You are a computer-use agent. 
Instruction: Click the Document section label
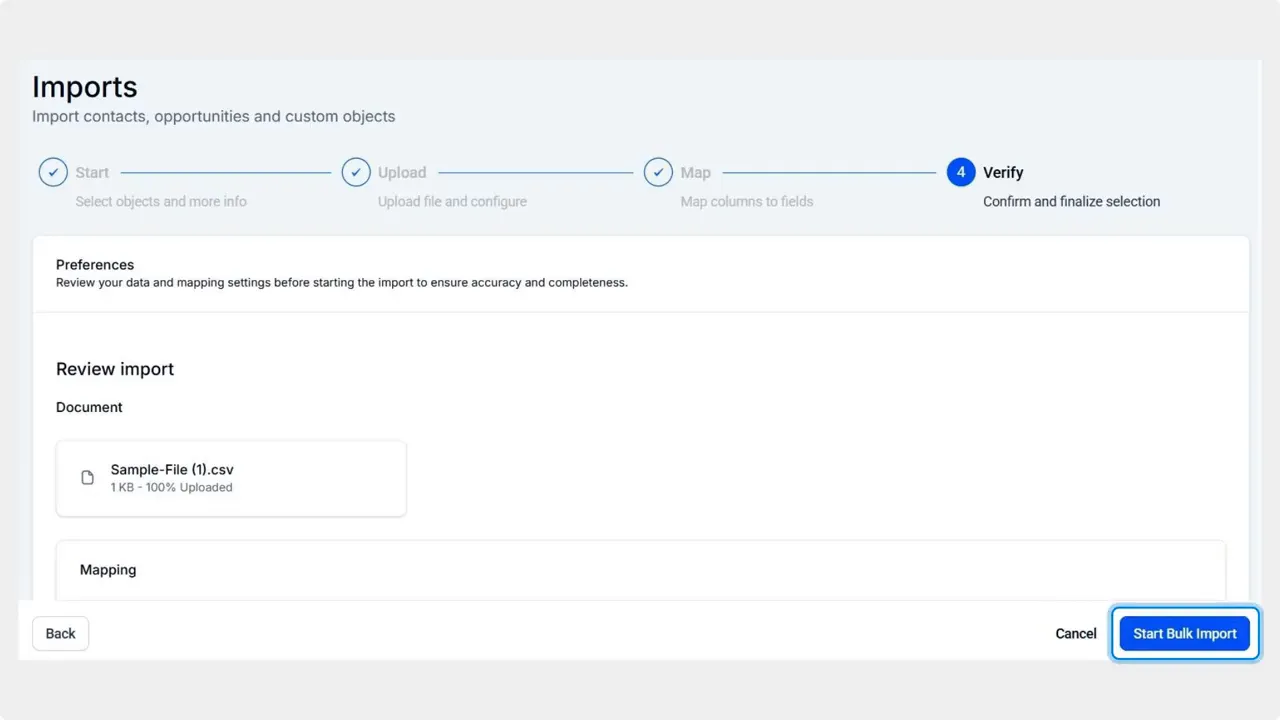89,407
